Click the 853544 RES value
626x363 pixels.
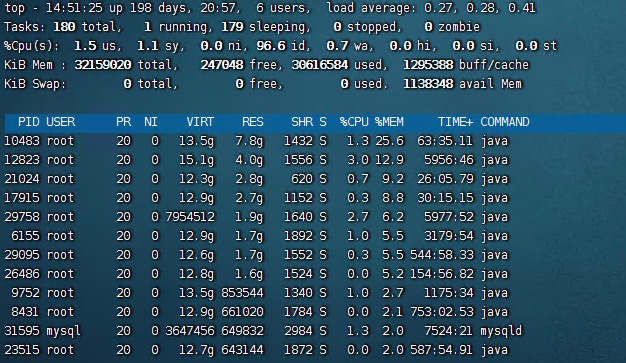(x=243, y=292)
